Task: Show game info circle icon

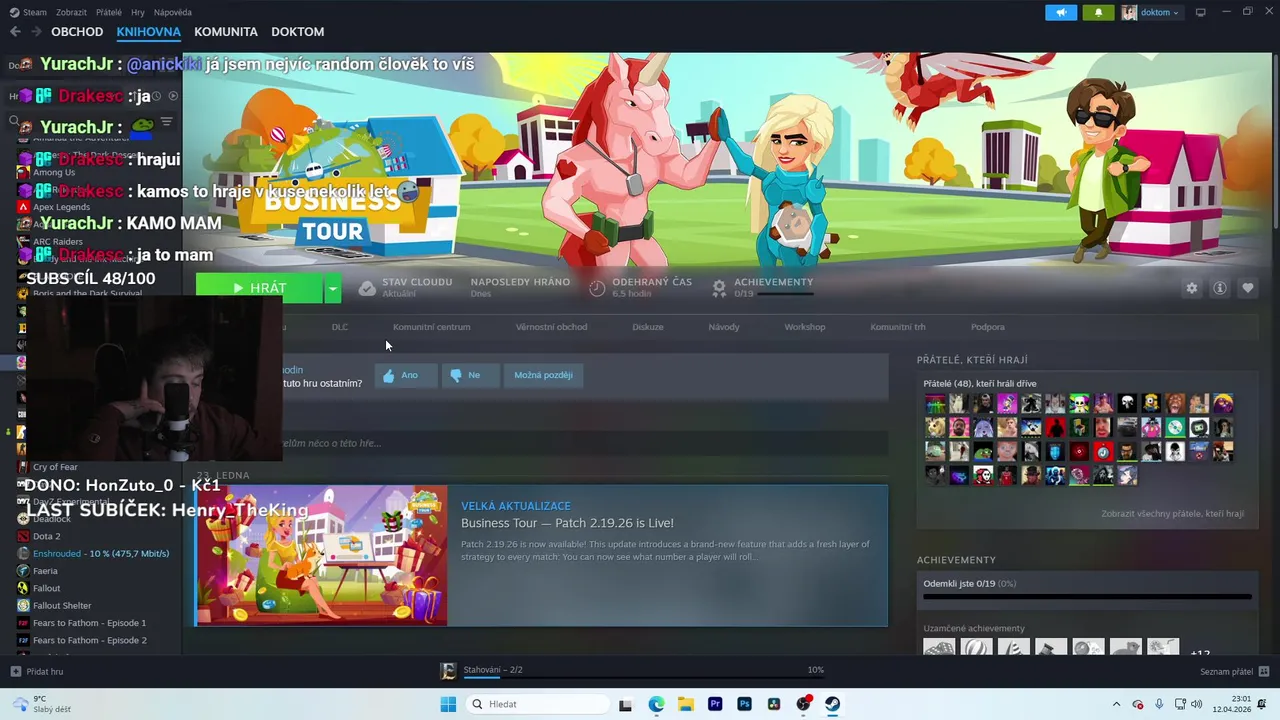Action: (1220, 288)
